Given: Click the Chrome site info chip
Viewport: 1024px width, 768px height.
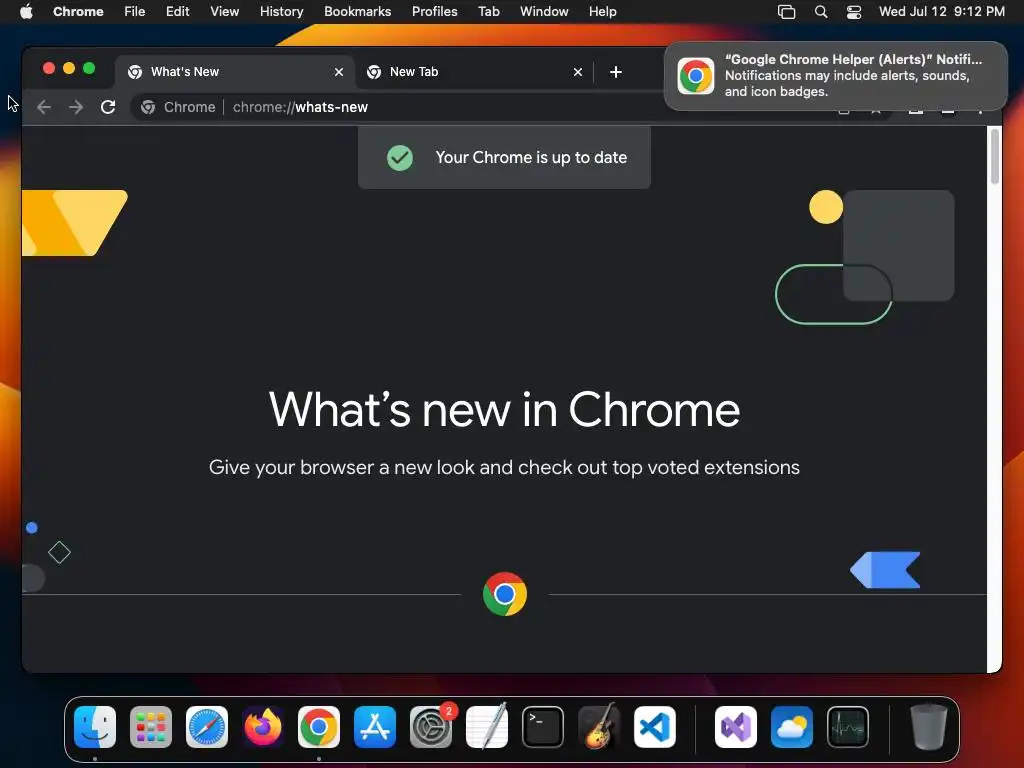Looking at the screenshot, I should pos(178,107).
